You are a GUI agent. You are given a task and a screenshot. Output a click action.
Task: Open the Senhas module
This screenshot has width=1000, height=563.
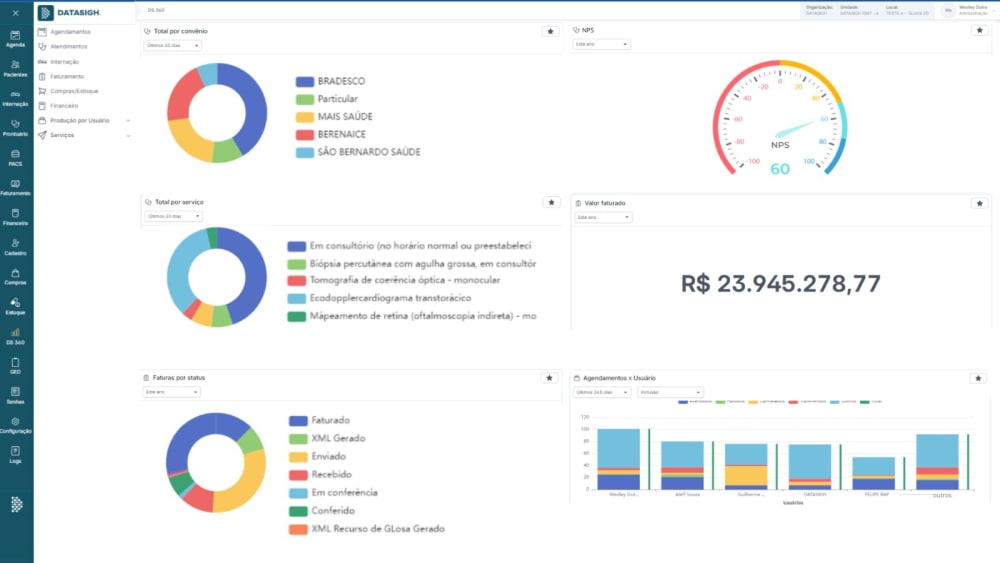click(x=15, y=396)
